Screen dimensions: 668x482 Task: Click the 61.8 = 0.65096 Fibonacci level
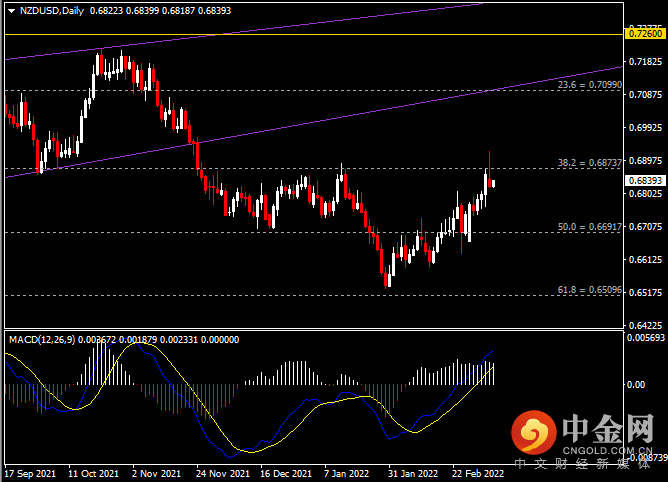[x=589, y=290]
